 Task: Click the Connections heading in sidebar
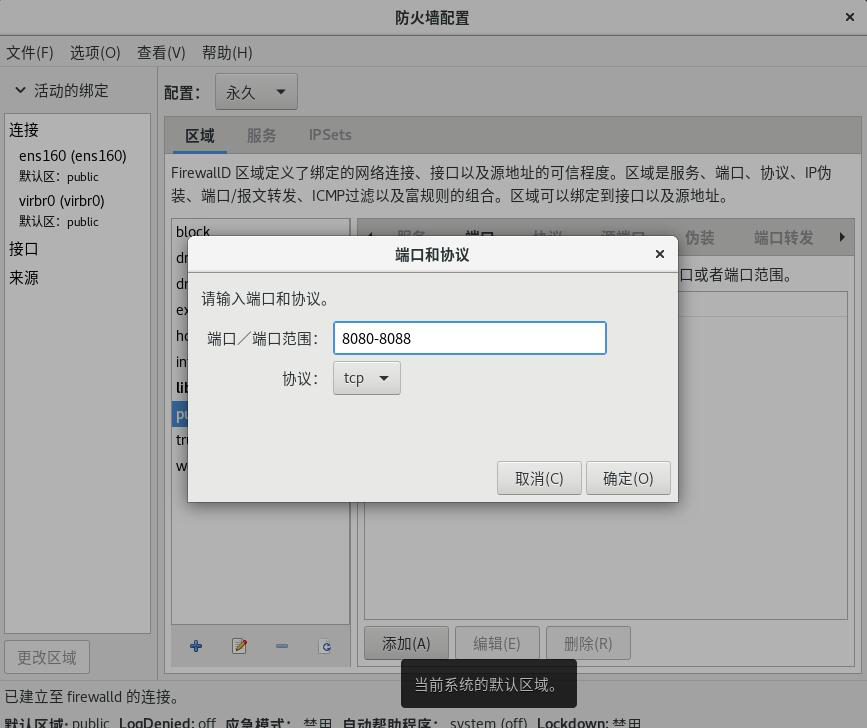click(x=24, y=130)
